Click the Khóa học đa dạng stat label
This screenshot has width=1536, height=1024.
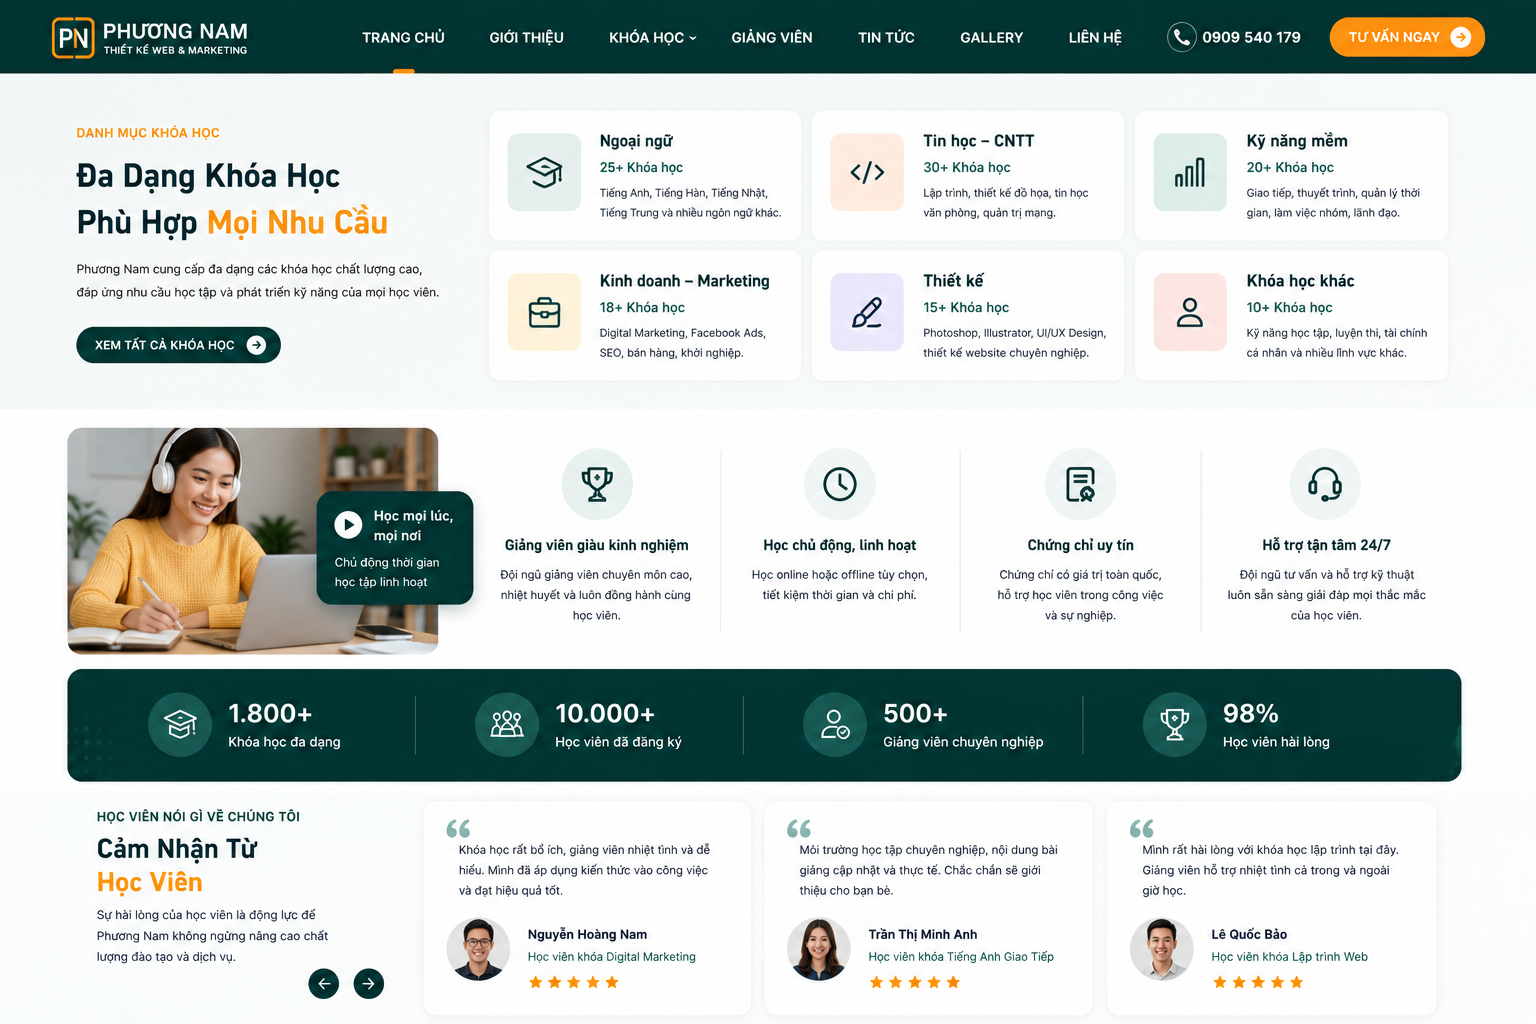pyautogui.click(x=284, y=742)
